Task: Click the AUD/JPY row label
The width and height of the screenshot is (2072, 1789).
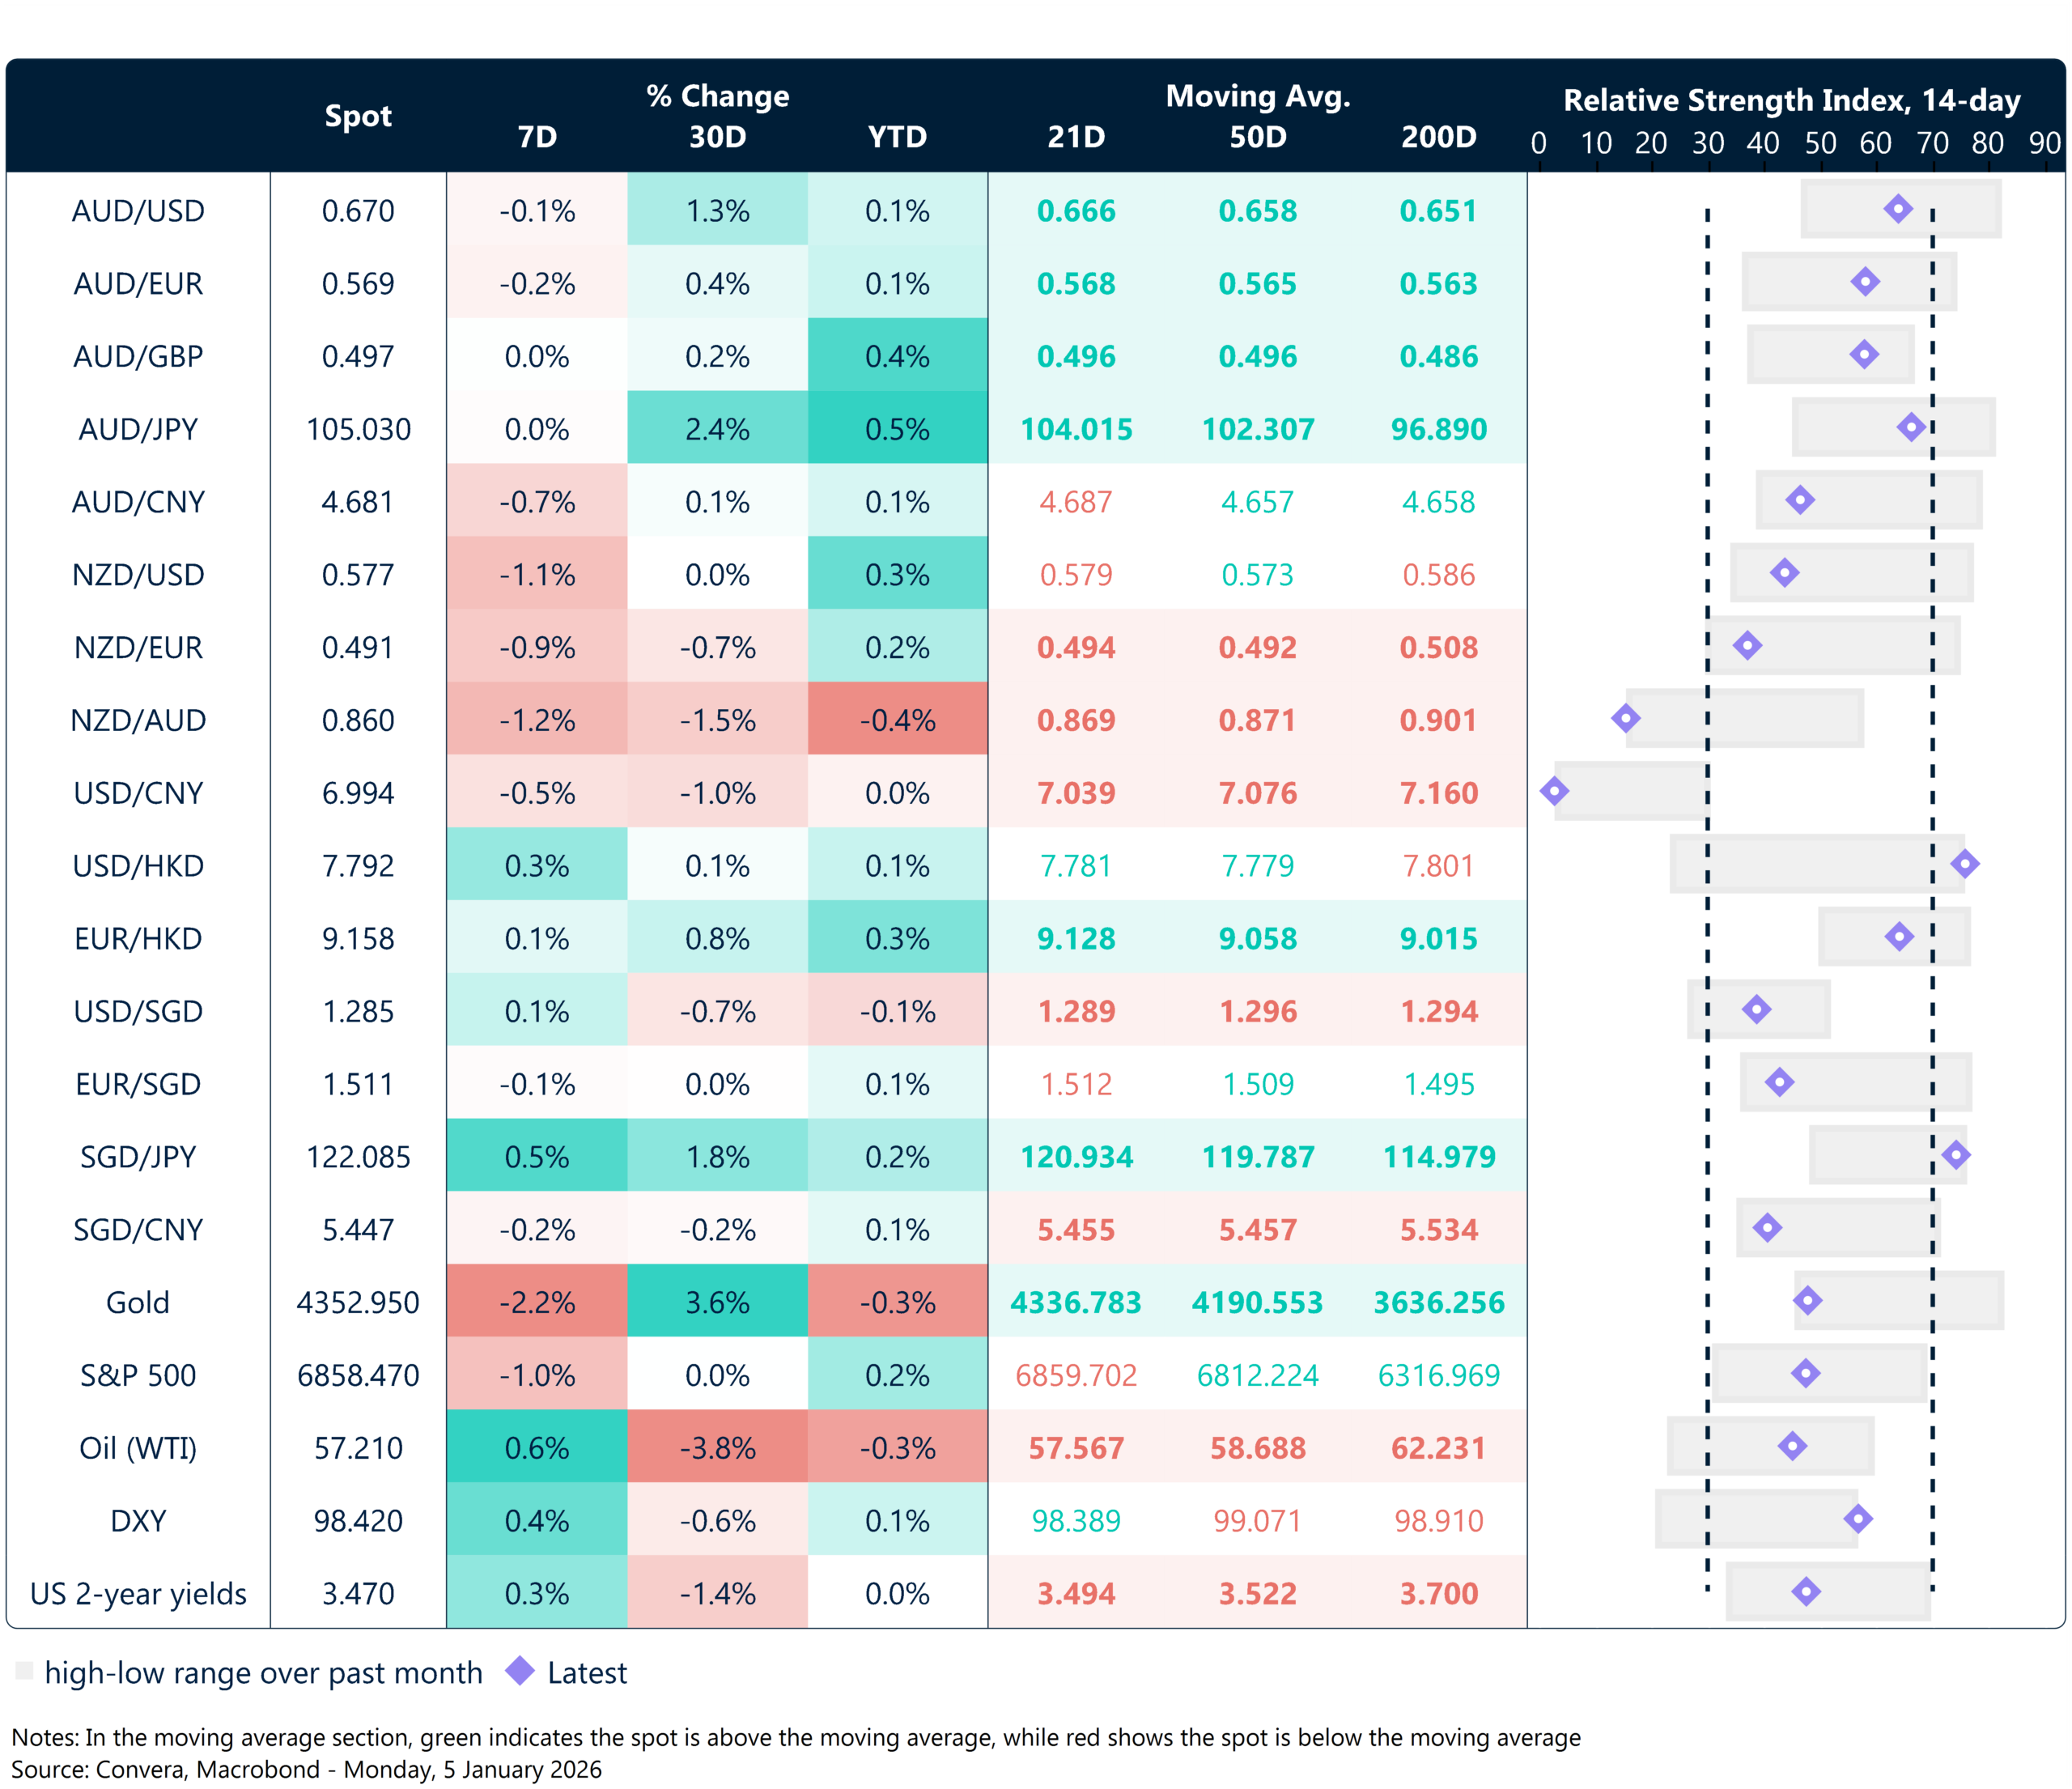Action: pos(138,429)
